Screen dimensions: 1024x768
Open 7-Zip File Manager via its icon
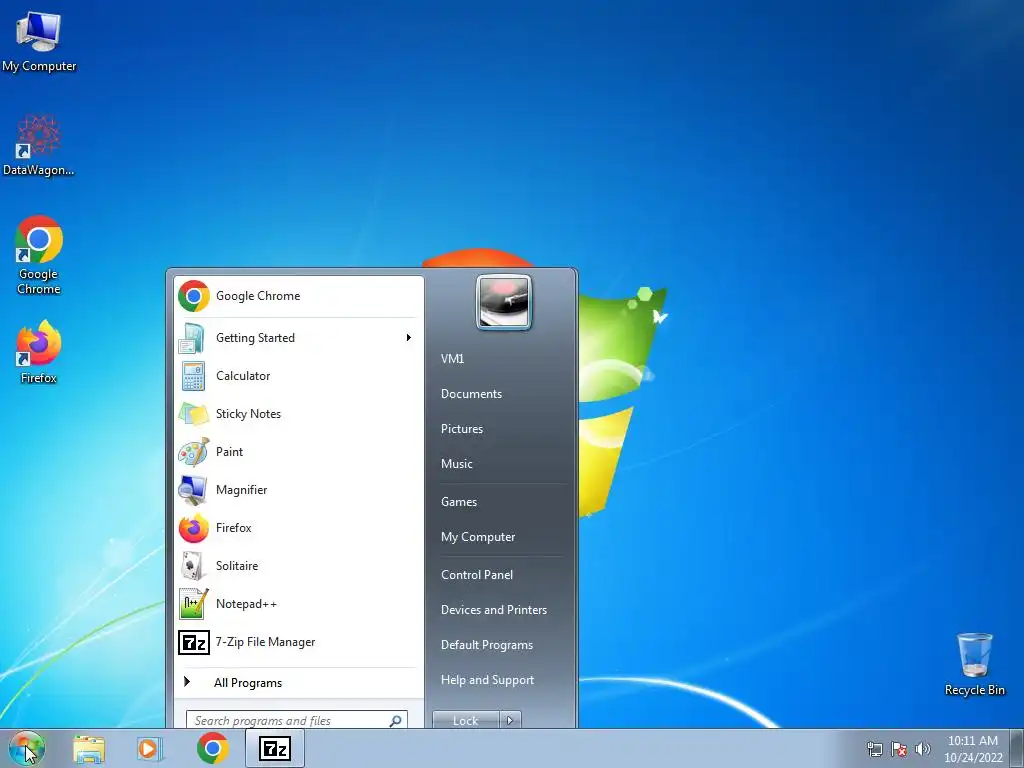193,642
